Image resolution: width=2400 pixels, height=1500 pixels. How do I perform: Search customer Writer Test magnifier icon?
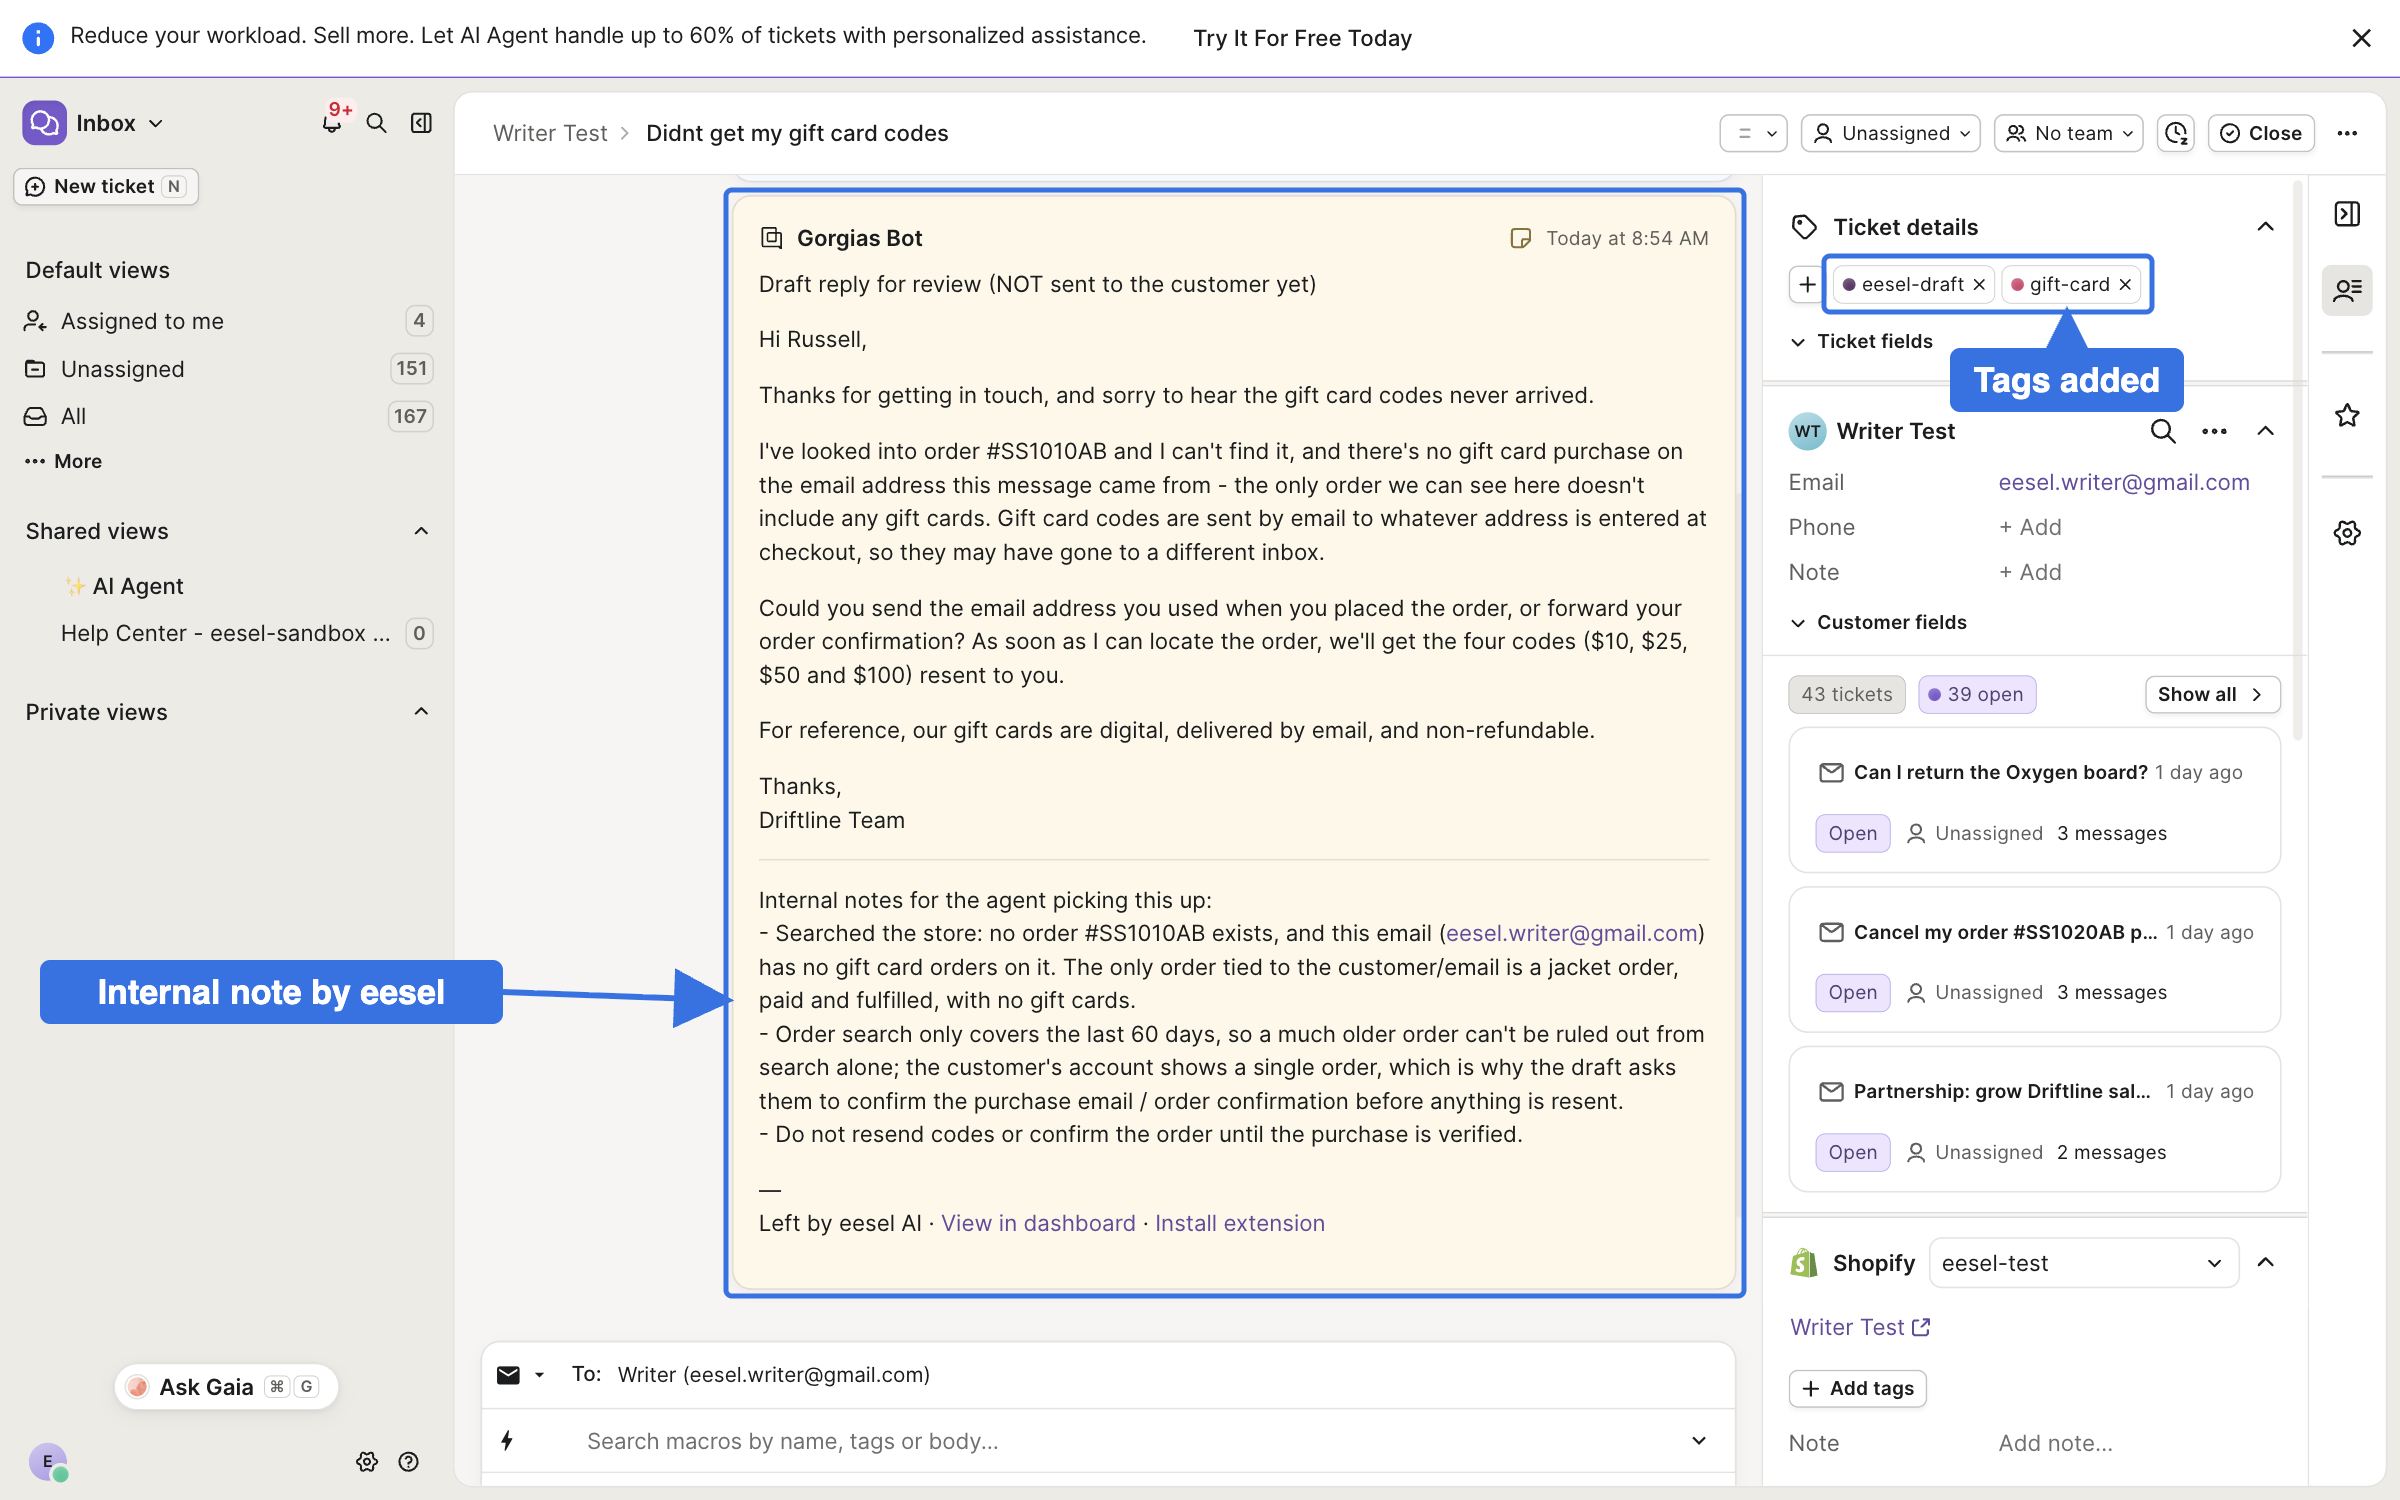[x=2162, y=431]
